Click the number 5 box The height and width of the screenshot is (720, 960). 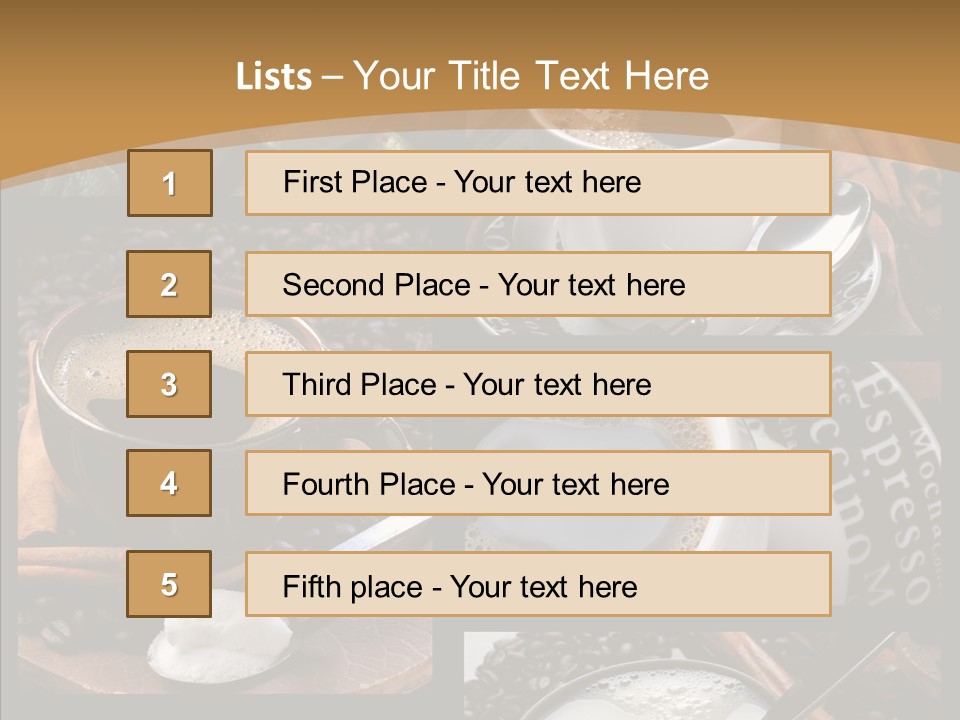tap(169, 584)
